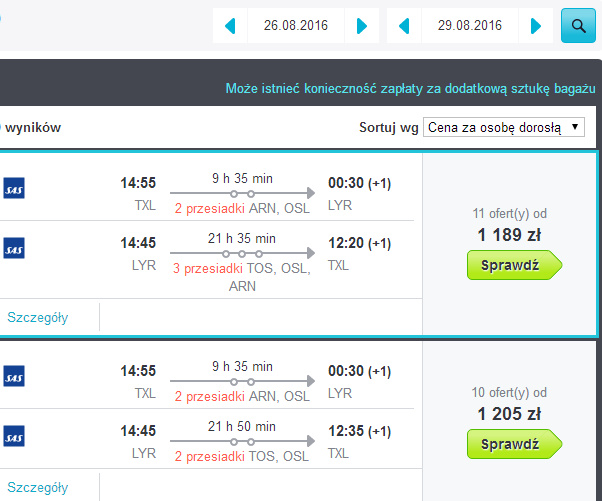Click the return date field 29.08.2016
Screen dimensions: 602x501
coord(470,26)
